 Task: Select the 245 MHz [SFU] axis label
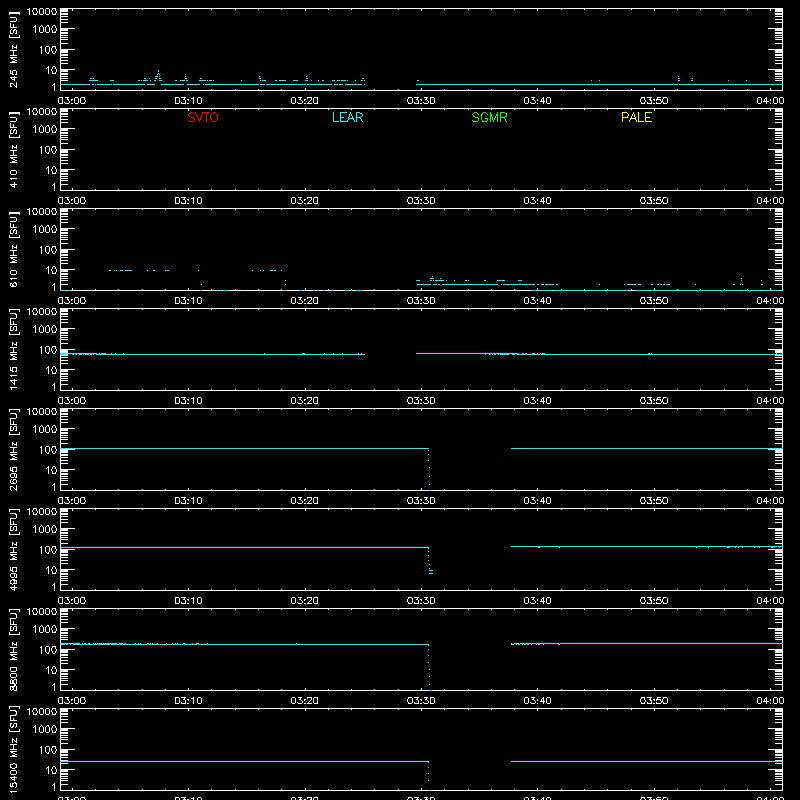click(13, 49)
